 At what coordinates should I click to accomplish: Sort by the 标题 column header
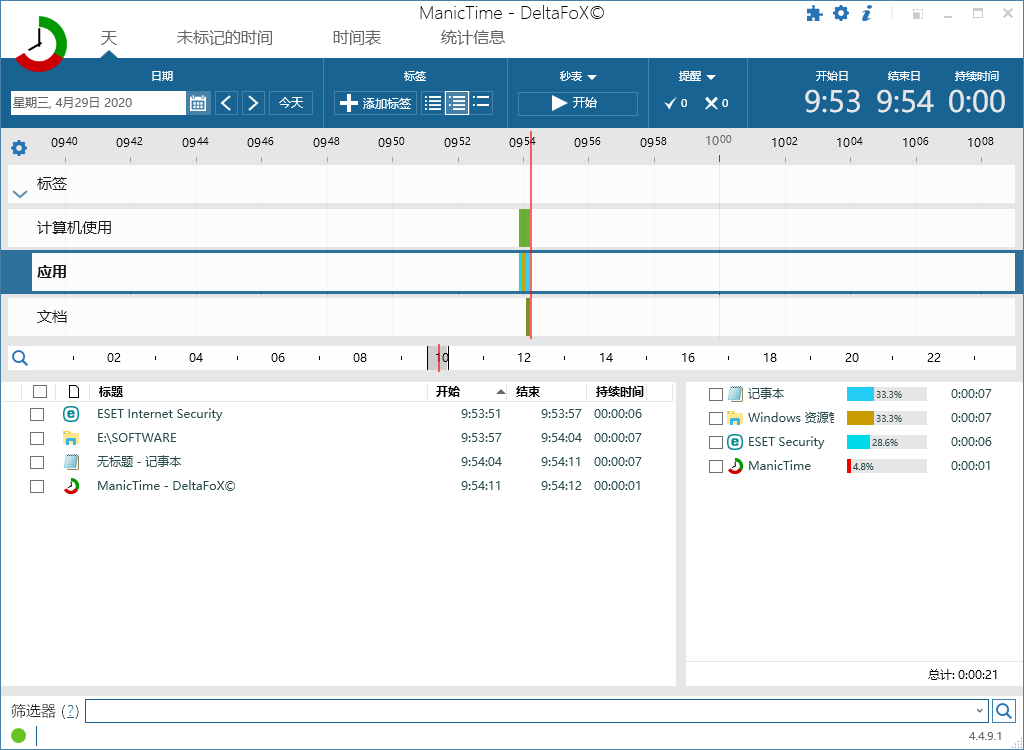pos(258,391)
